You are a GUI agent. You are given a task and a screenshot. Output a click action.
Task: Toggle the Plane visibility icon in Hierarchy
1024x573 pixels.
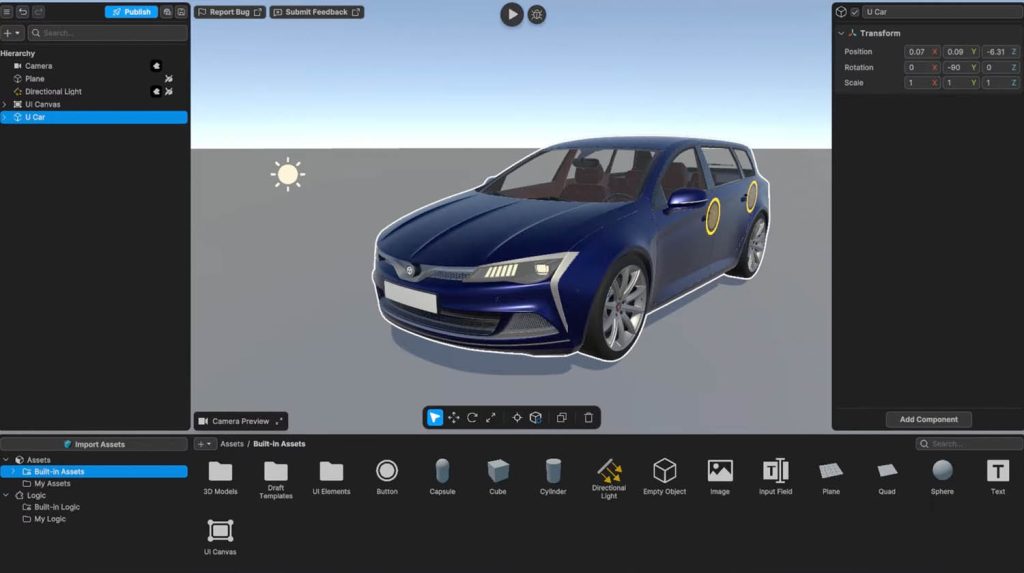tap(169, 79)
